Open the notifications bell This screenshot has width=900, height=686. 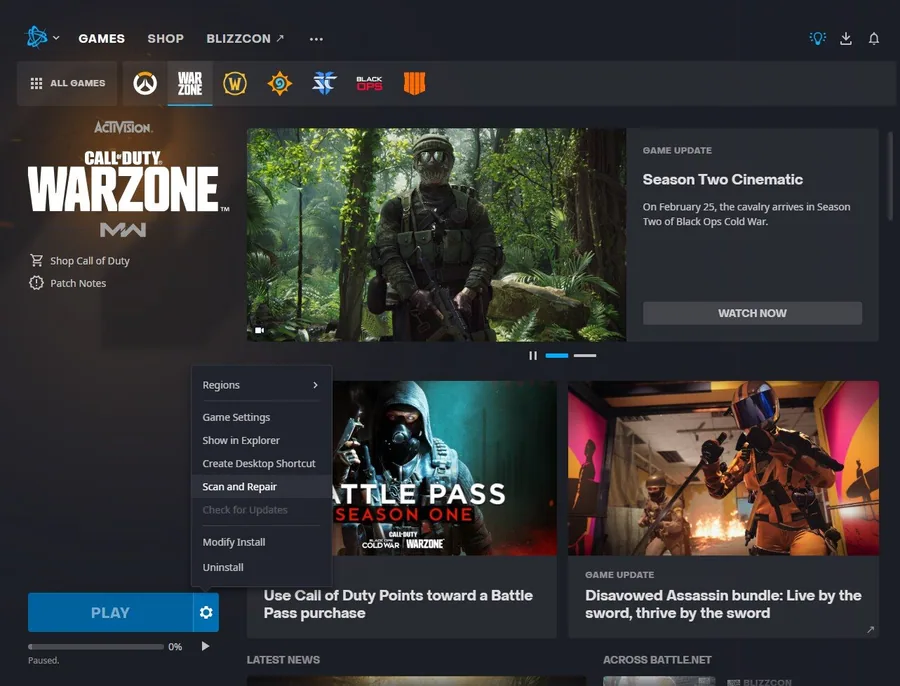pos(874,38)
